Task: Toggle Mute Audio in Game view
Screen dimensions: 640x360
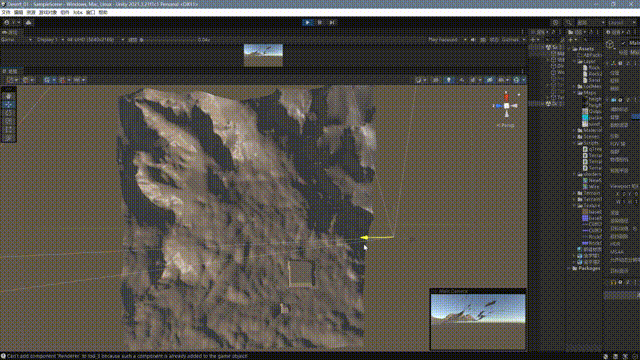Action: coord(473,40)
